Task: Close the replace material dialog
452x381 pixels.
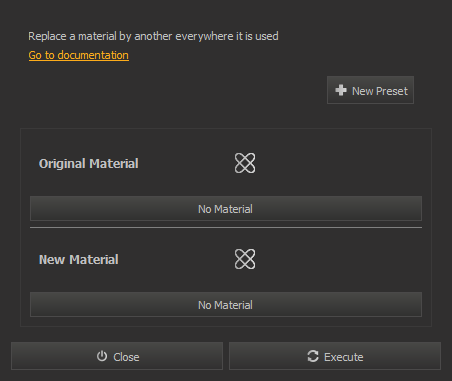Action: (117, 356)
